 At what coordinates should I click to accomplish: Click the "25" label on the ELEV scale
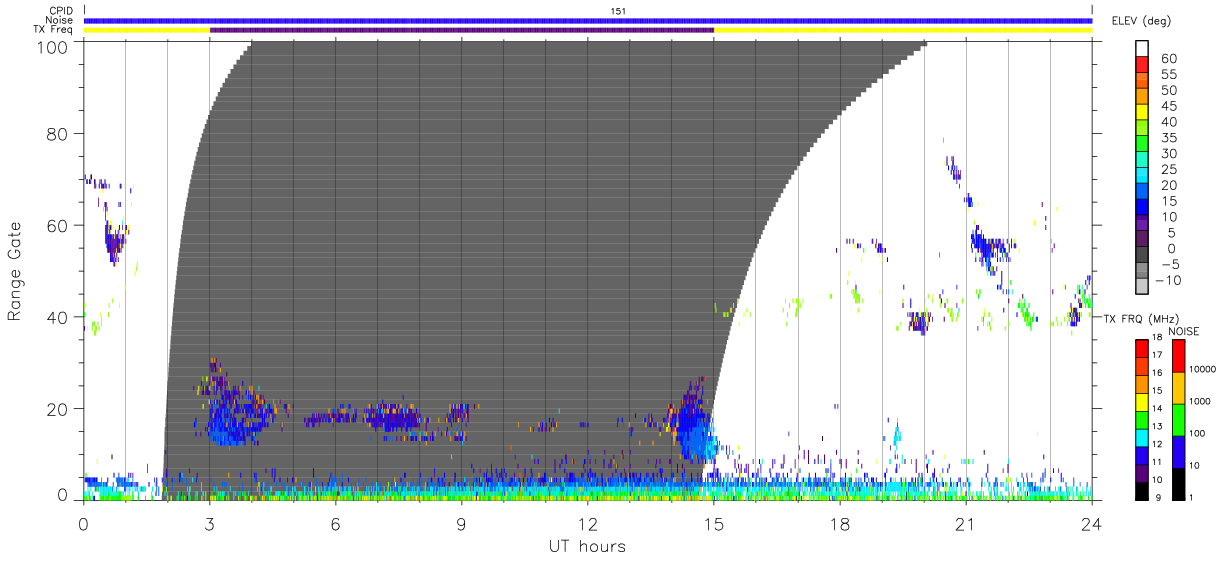click(1168, 170)
